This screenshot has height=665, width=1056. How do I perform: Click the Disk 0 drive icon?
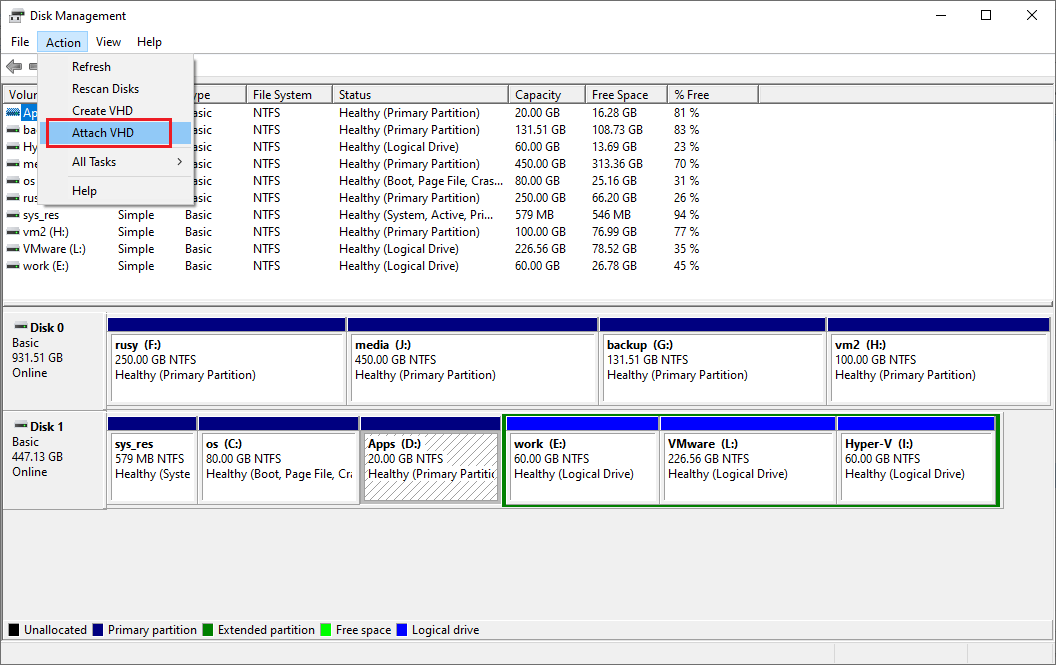coord(20,327)
